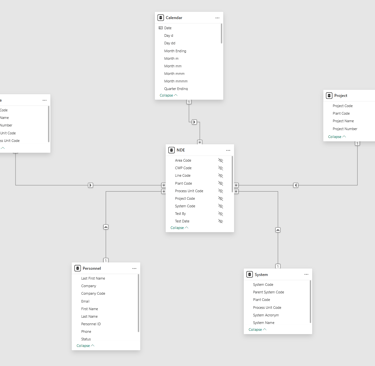Select the Quarter Ending field in Calendar
The image size is (375, 366).
pyautogui.click(x=176, y=89)
